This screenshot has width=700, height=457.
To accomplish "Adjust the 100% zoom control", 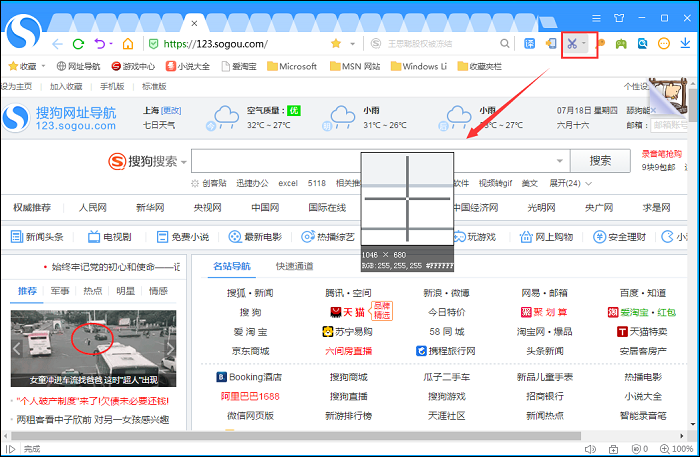I will tap(676, 449).
